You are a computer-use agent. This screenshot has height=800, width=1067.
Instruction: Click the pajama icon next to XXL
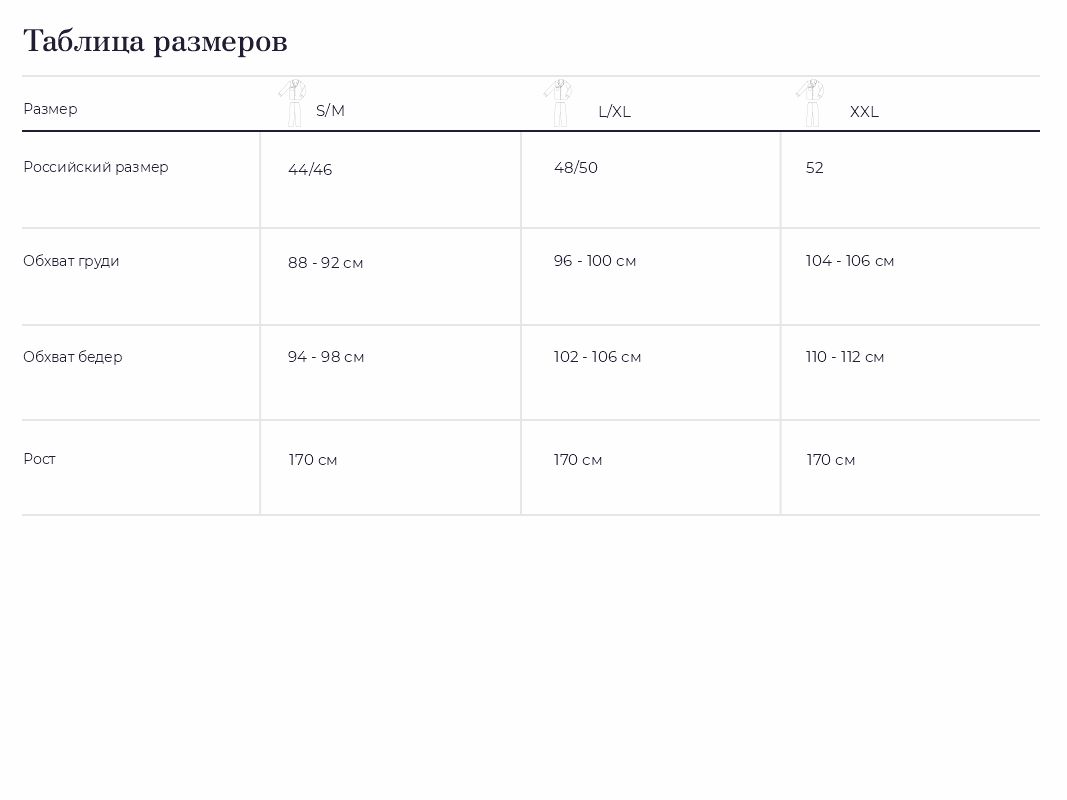[x=810, y=103]
